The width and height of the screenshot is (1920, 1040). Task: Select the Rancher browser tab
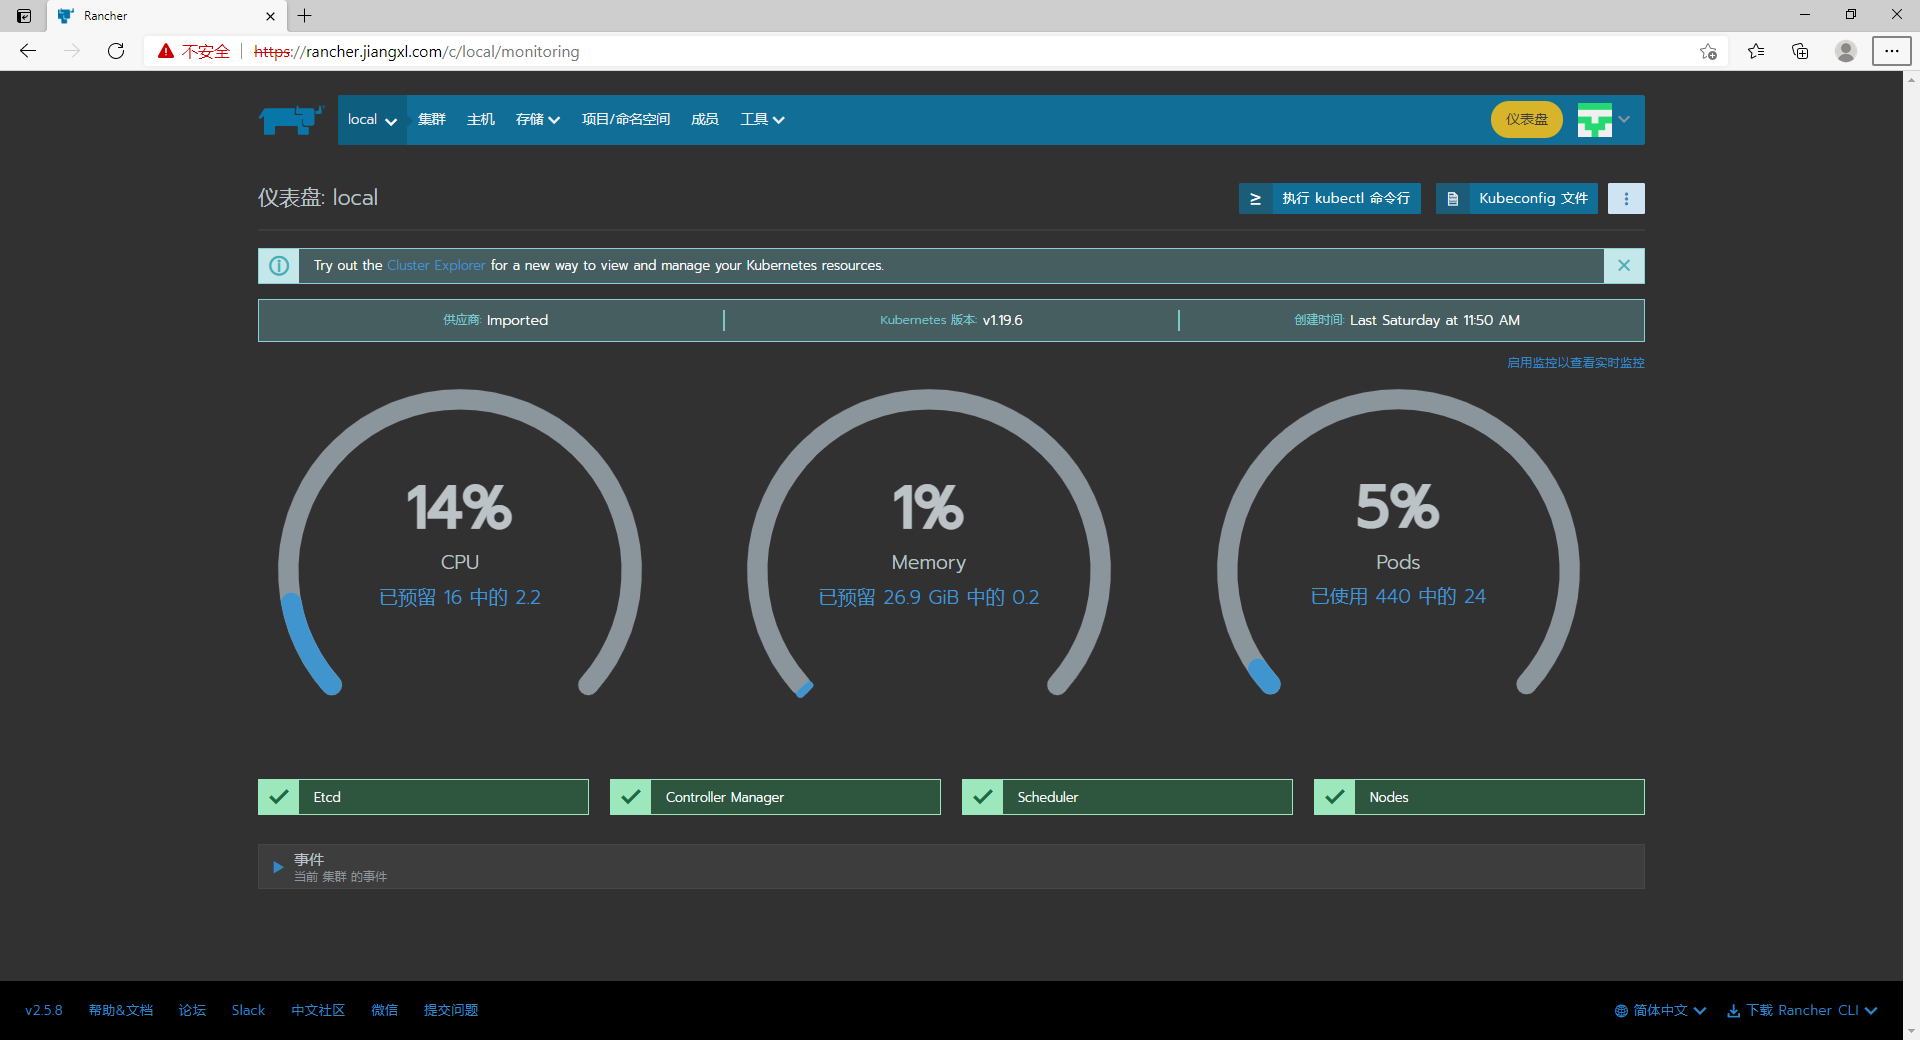pyautogui.click(x=165, y=16)
